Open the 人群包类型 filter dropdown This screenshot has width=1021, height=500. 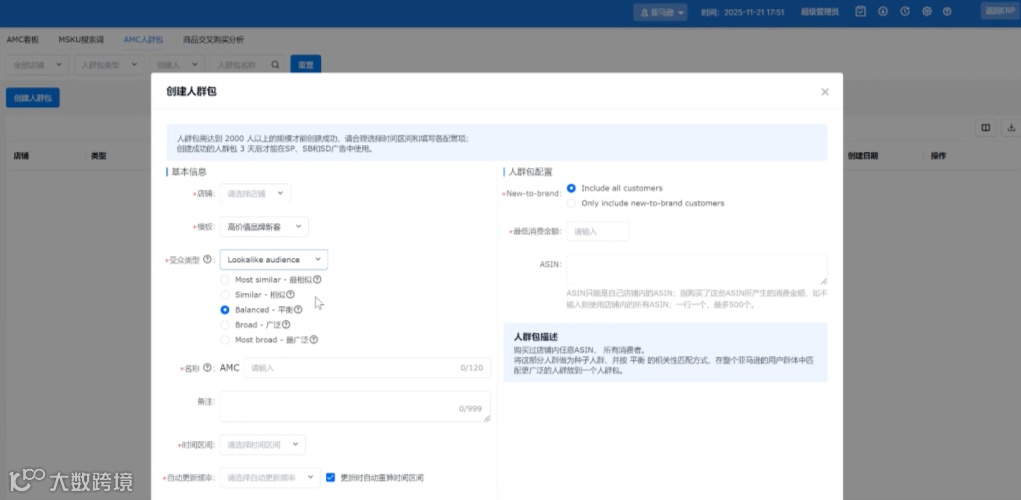pyautogui.click(x=109, y=65)
